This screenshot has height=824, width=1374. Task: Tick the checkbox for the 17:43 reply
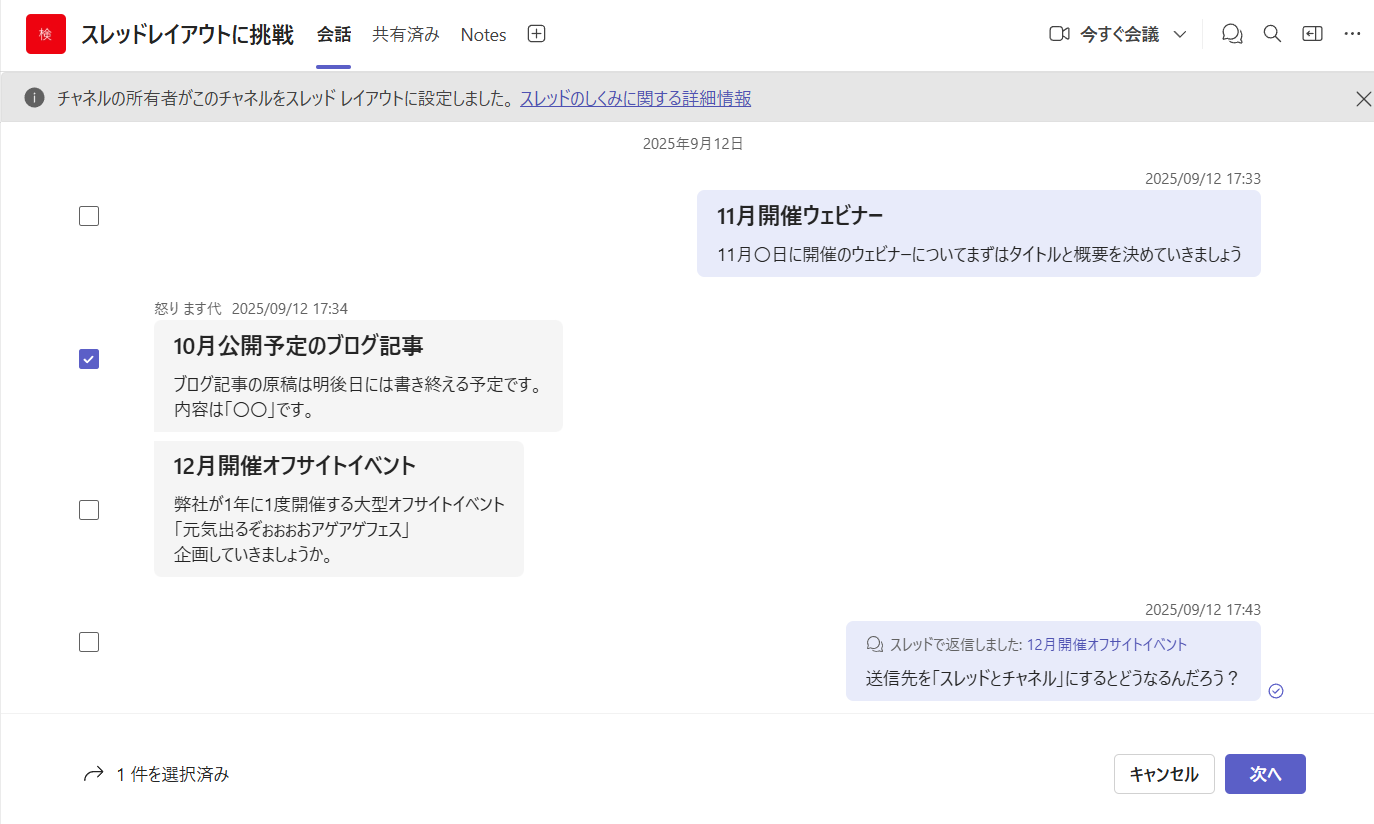(x=89, y=642)
